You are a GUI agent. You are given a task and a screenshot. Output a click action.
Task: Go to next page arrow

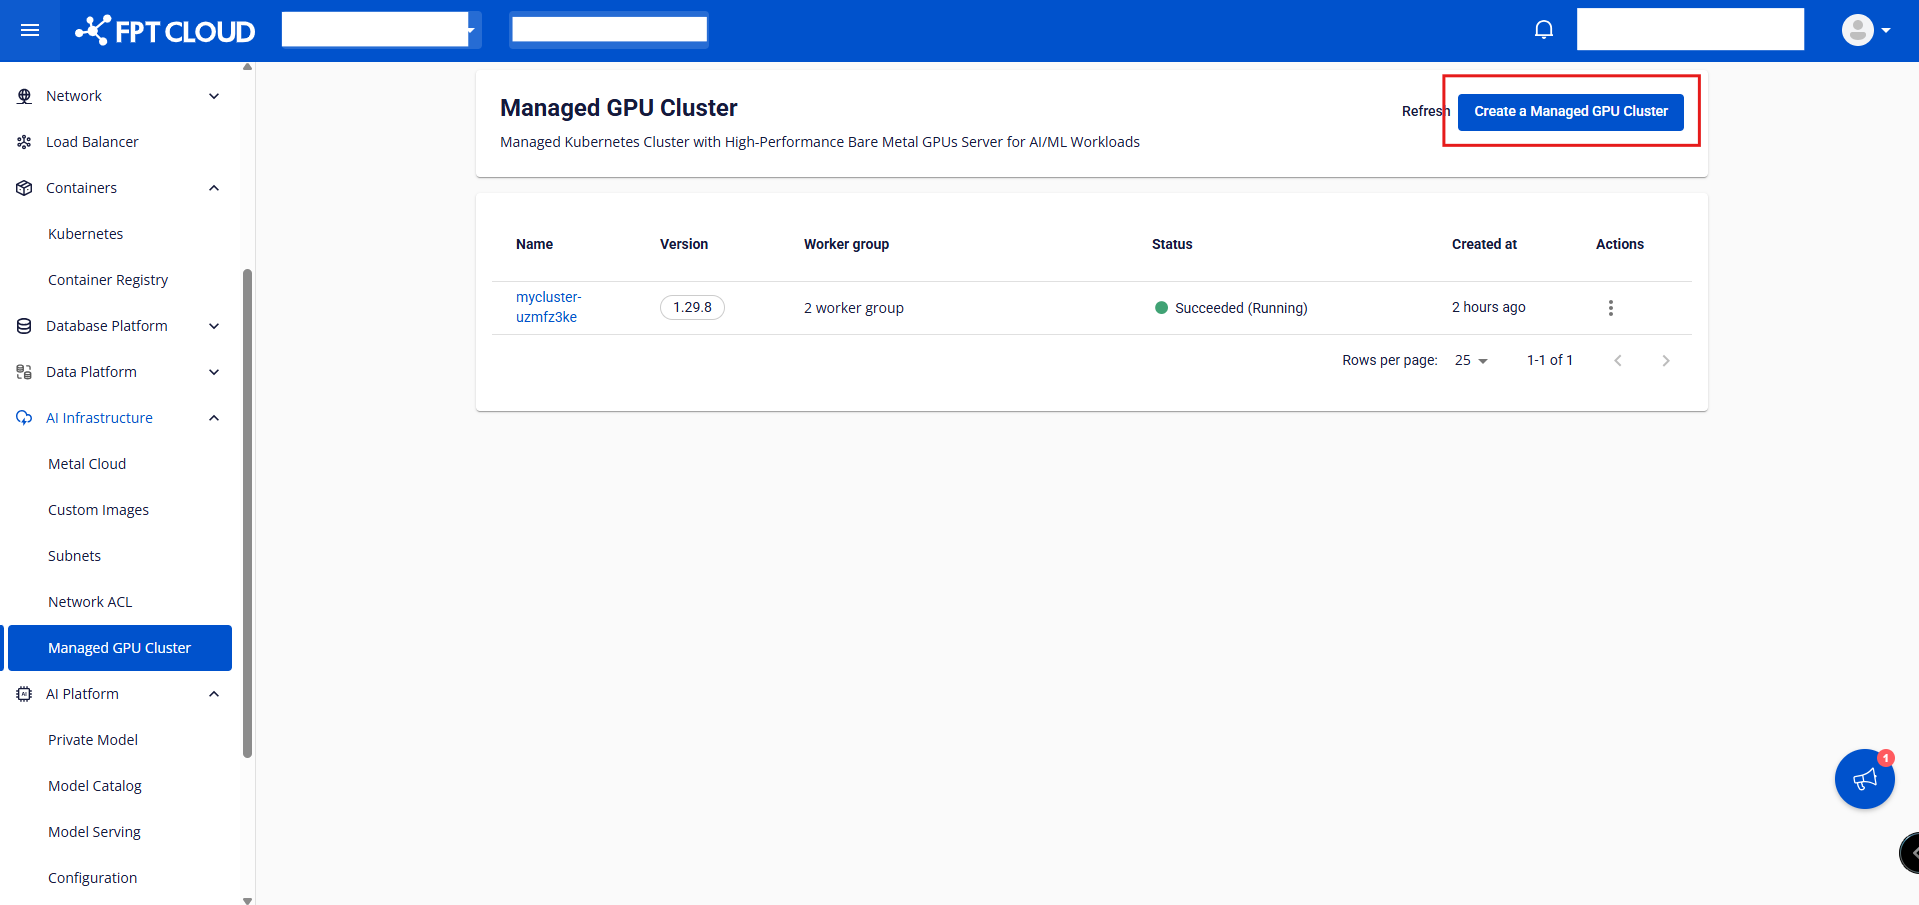click(1665, 361)
